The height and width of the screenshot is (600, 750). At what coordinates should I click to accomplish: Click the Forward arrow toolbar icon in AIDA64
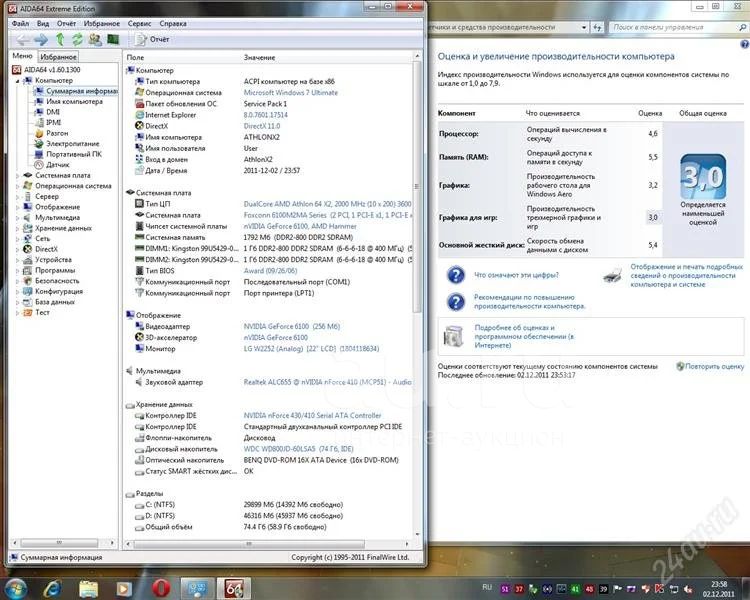coord(41,40)
